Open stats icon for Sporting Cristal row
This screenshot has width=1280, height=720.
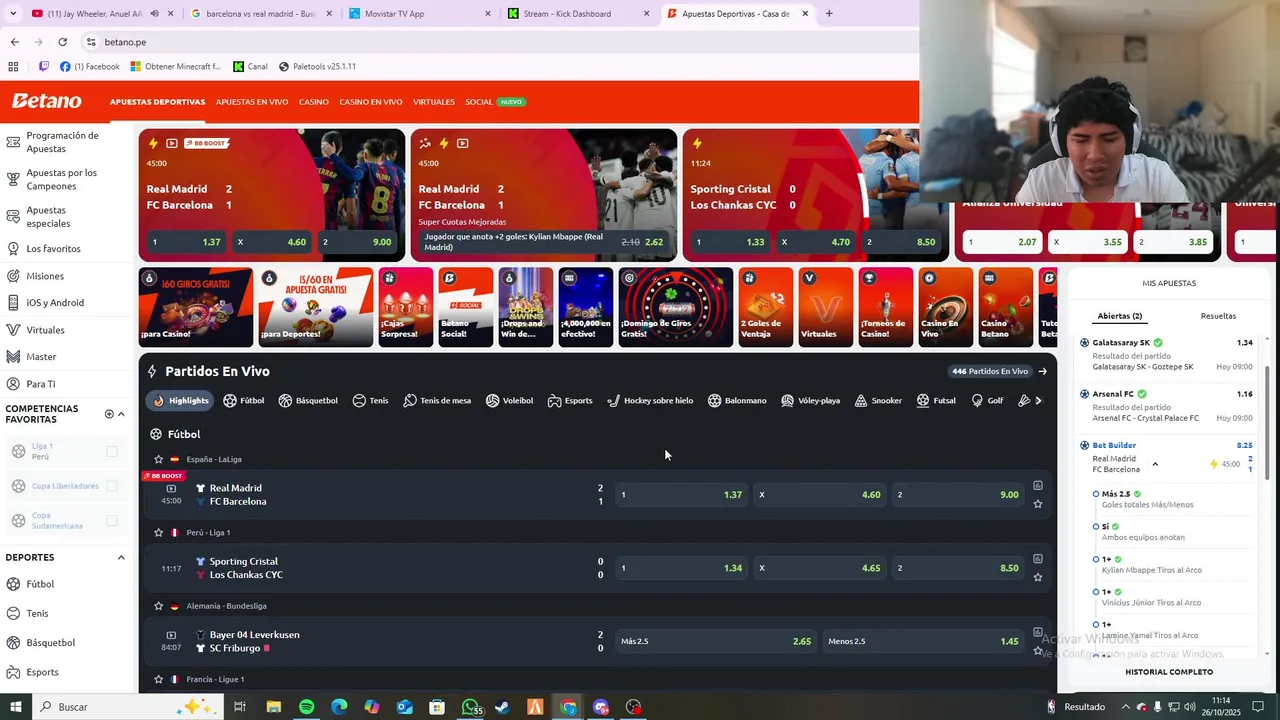pyautogui.click(x=1038, y=559)
